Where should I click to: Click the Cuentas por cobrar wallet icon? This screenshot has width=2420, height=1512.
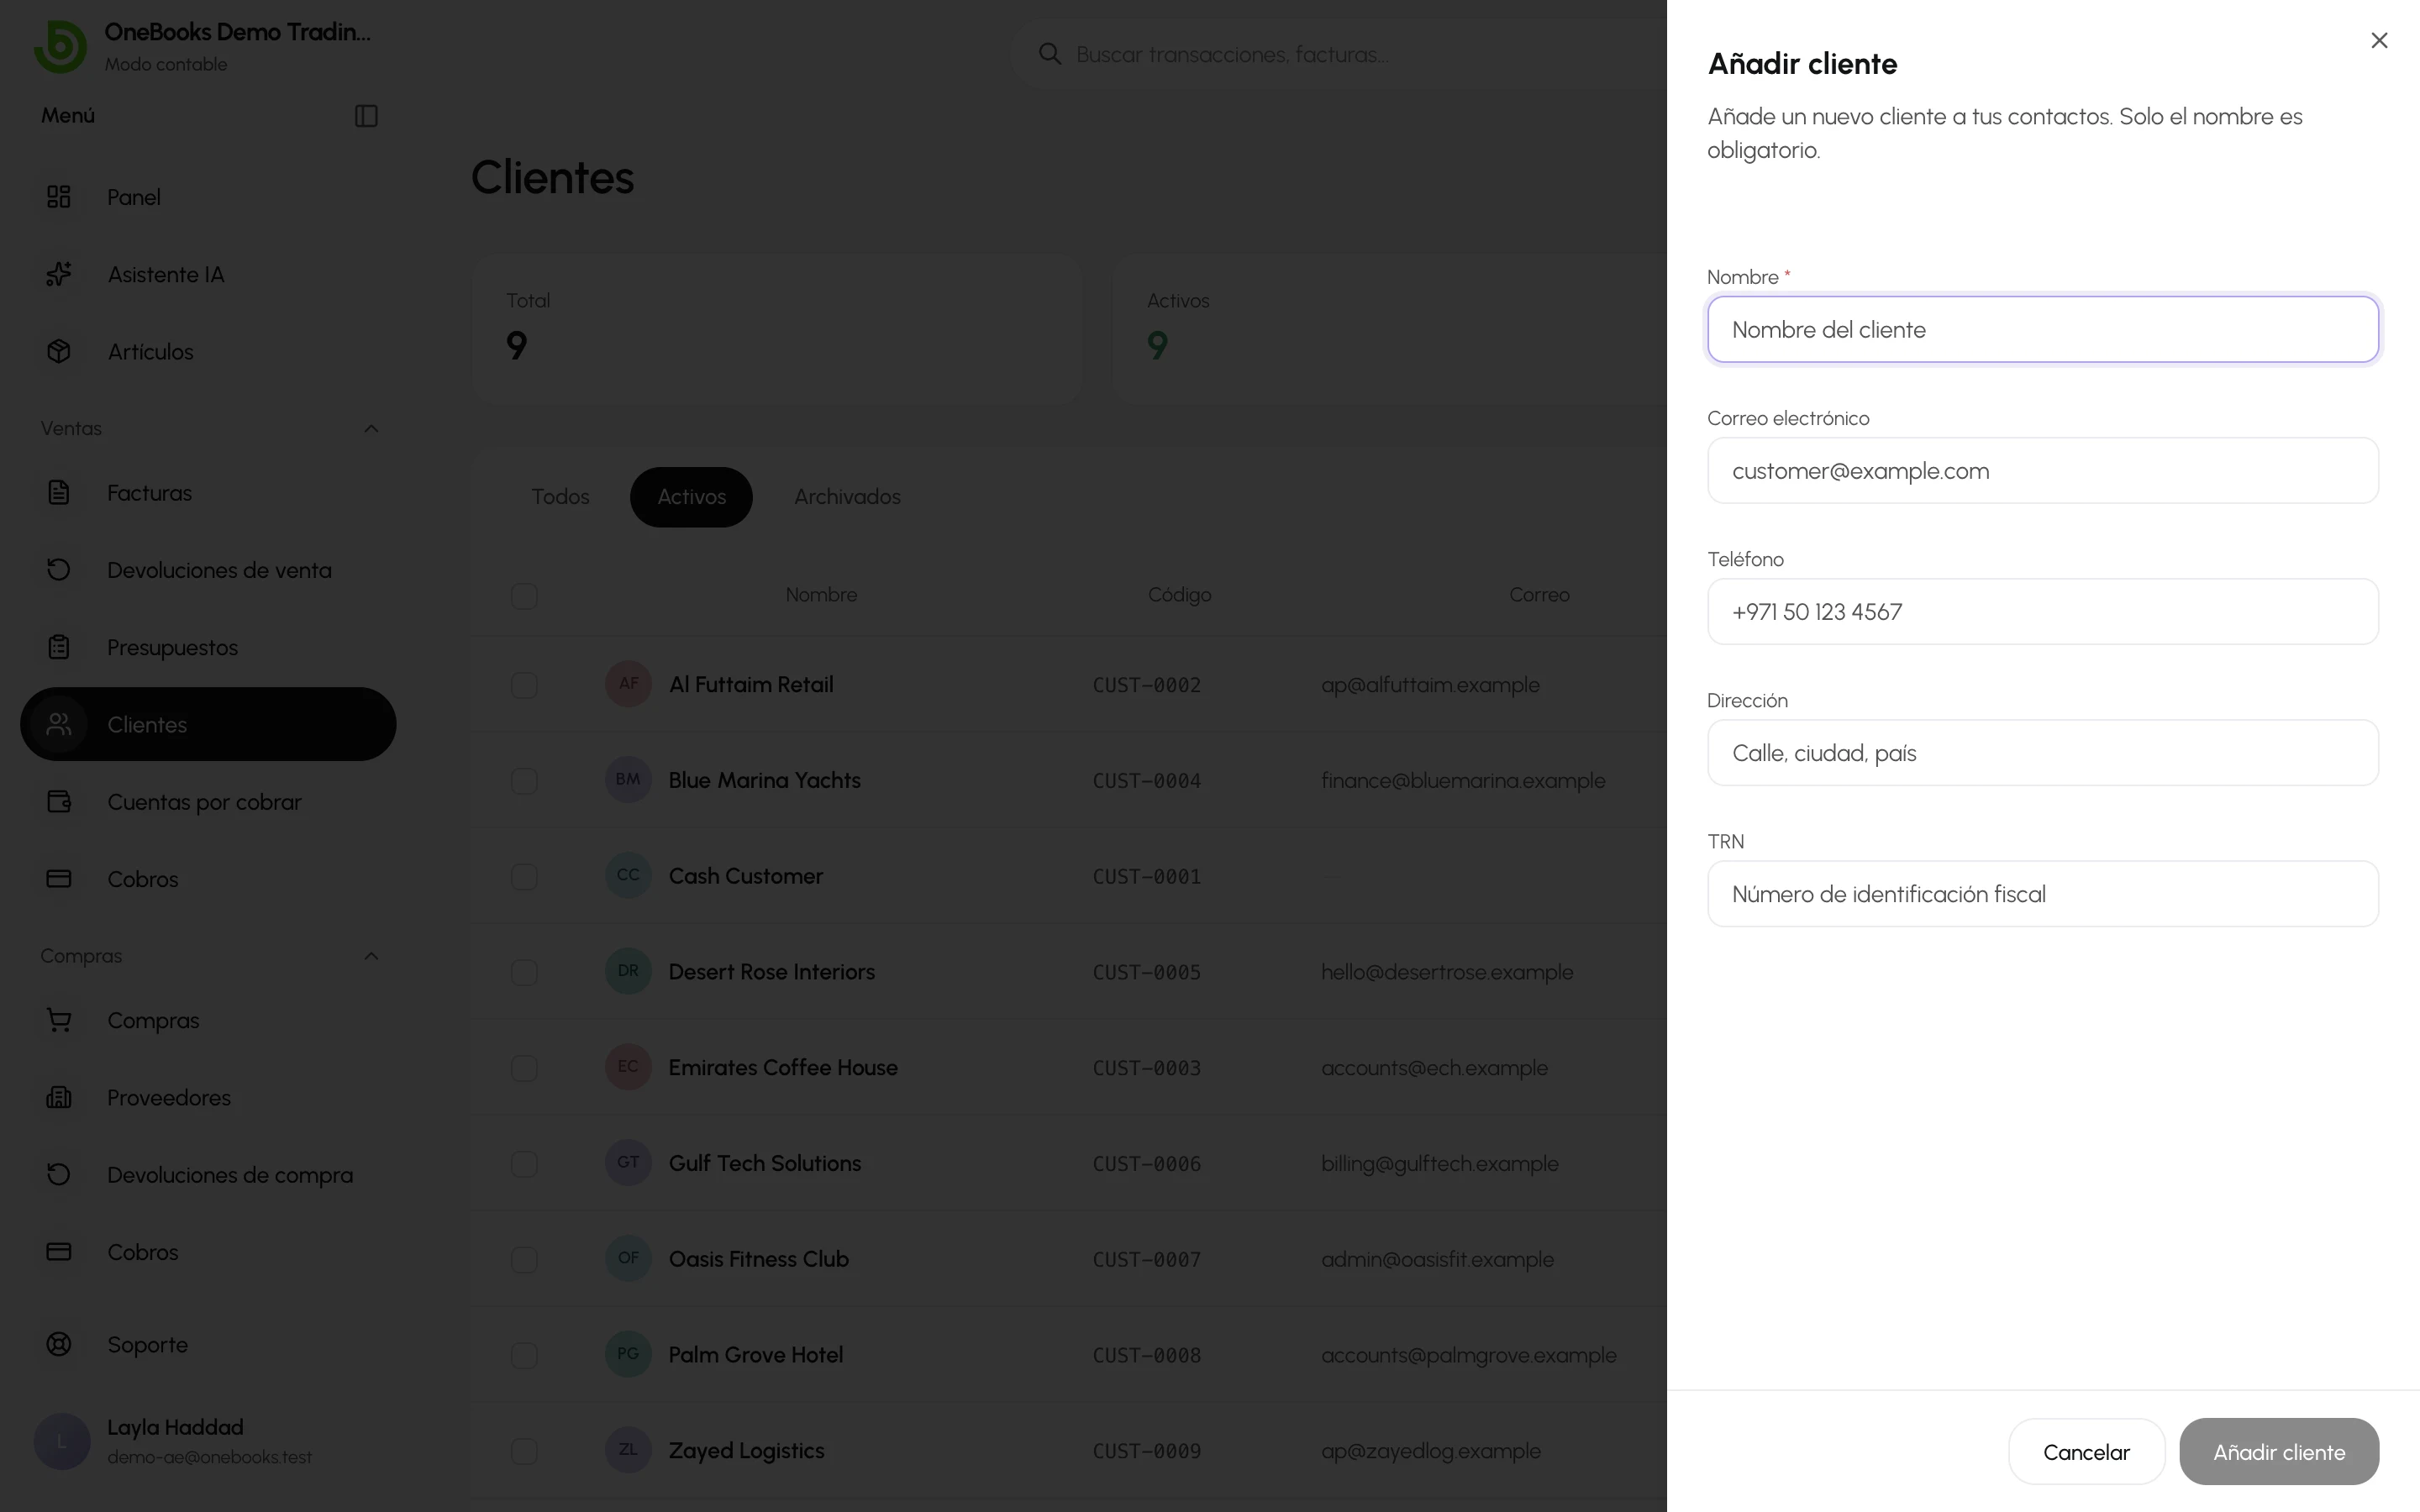pyautogui.click(x=59, y=802)
